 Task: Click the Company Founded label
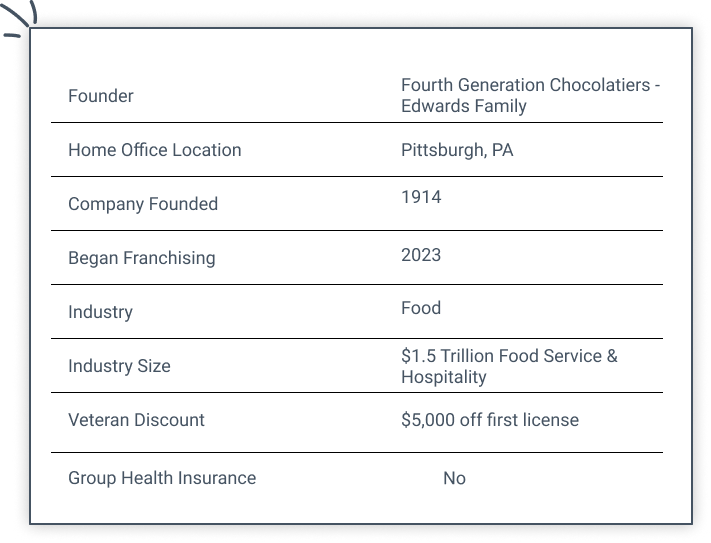142,204
